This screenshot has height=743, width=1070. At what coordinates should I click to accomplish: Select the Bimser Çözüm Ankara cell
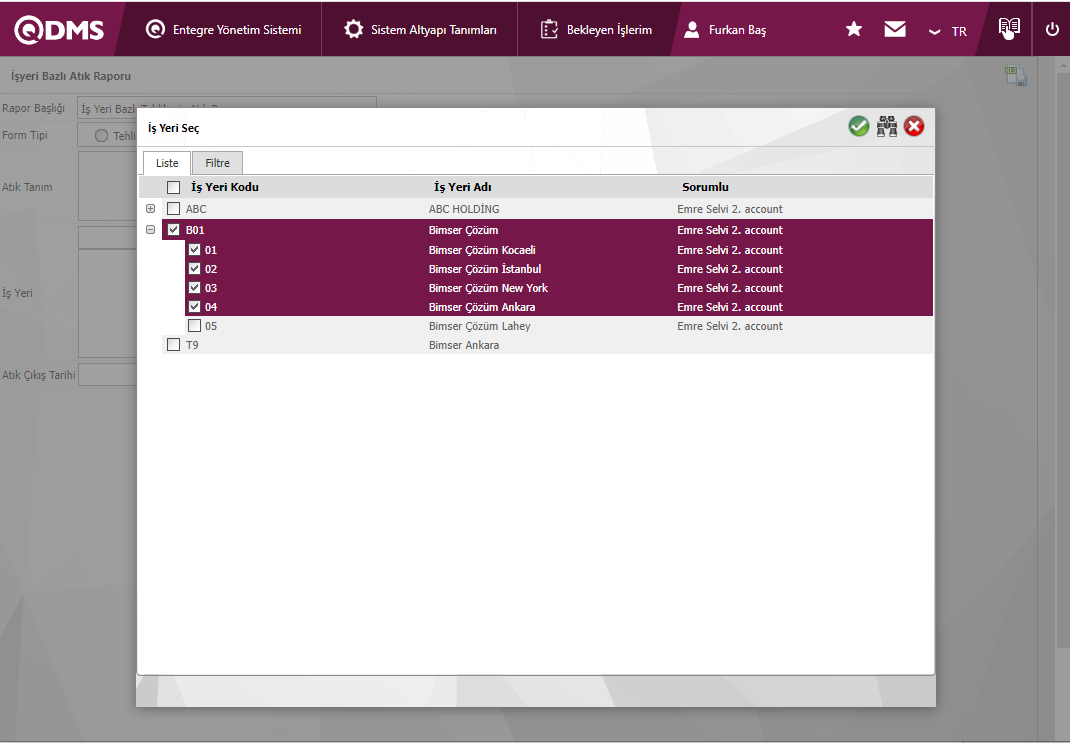[482, 307]
